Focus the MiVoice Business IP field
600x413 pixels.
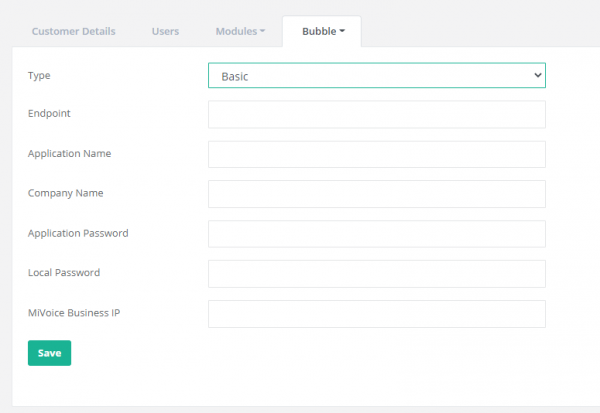(x=377, y=314)
